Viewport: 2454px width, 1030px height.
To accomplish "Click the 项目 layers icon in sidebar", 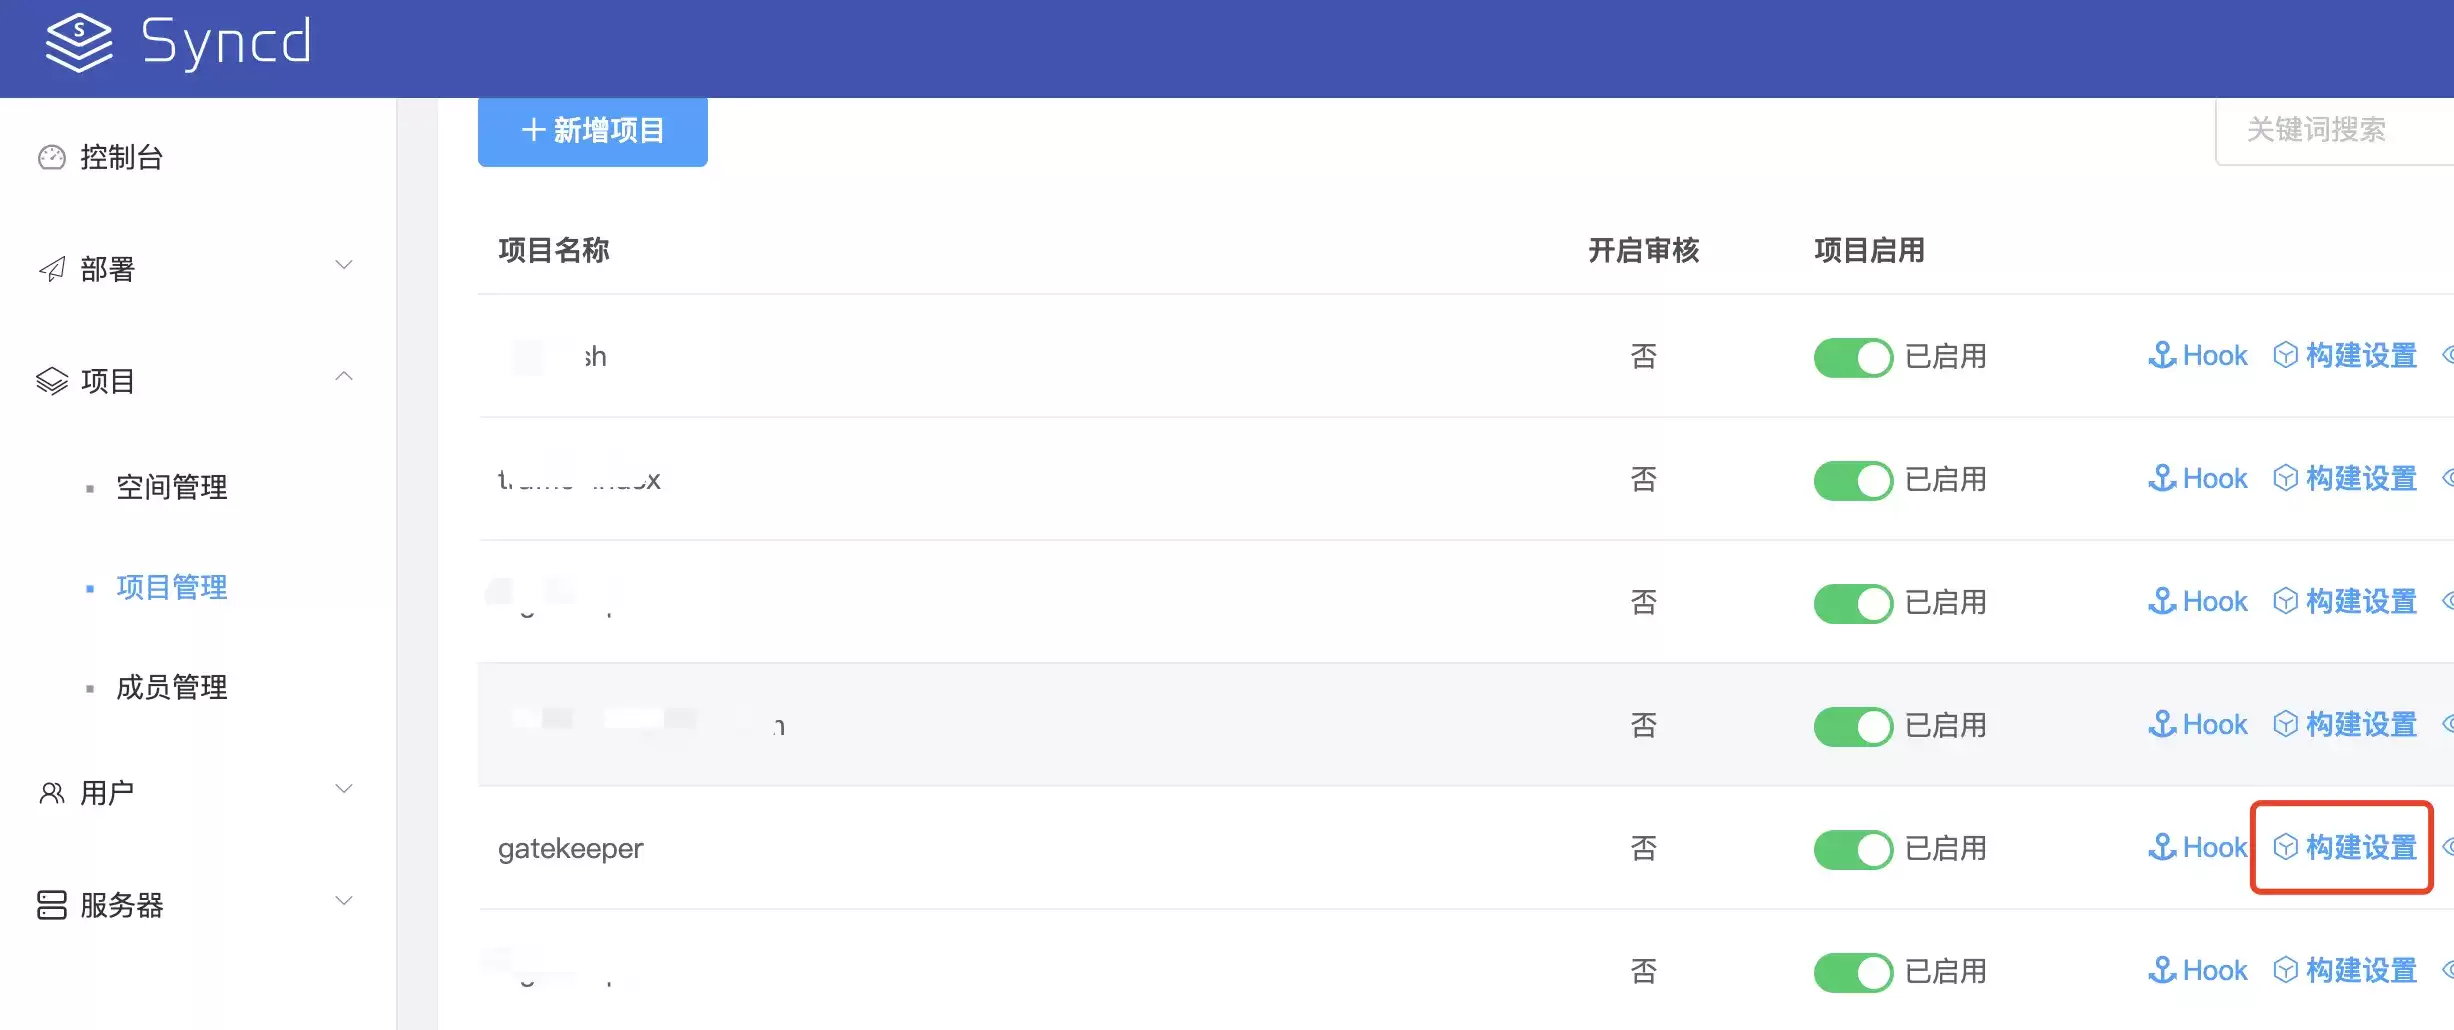I will coord(52,381).
